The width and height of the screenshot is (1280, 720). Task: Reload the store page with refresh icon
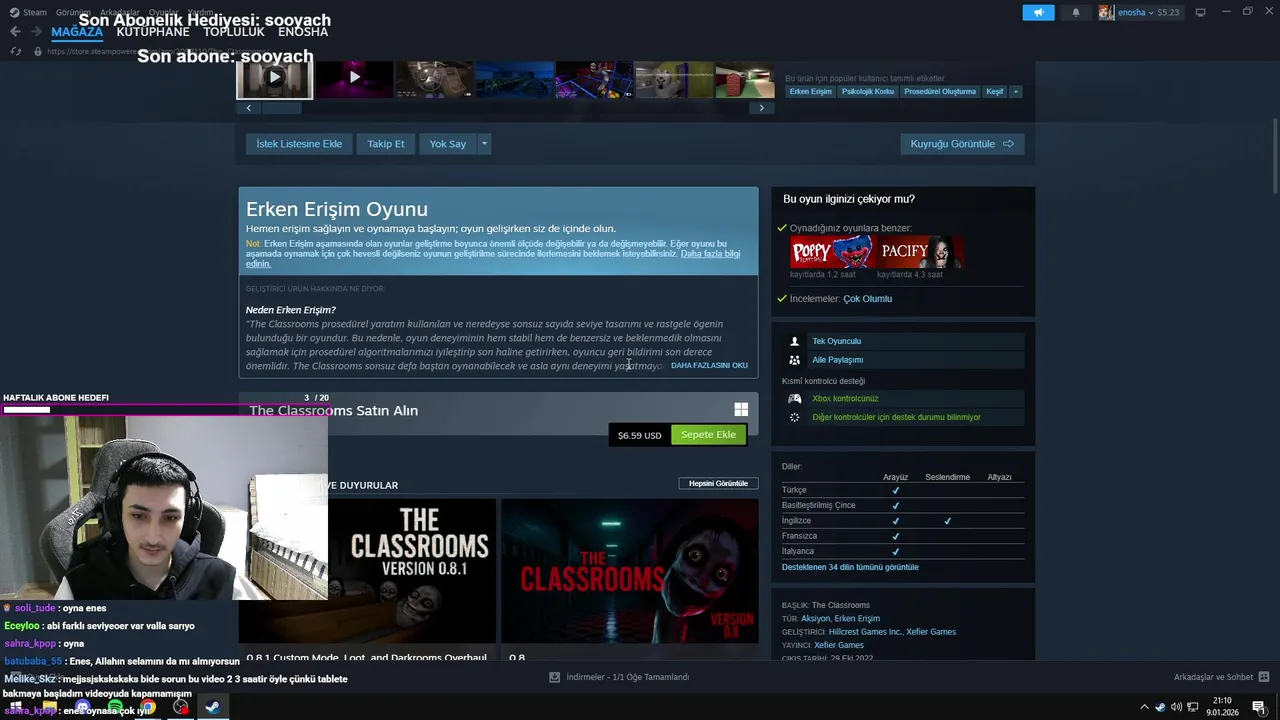[x=15, y=51]
